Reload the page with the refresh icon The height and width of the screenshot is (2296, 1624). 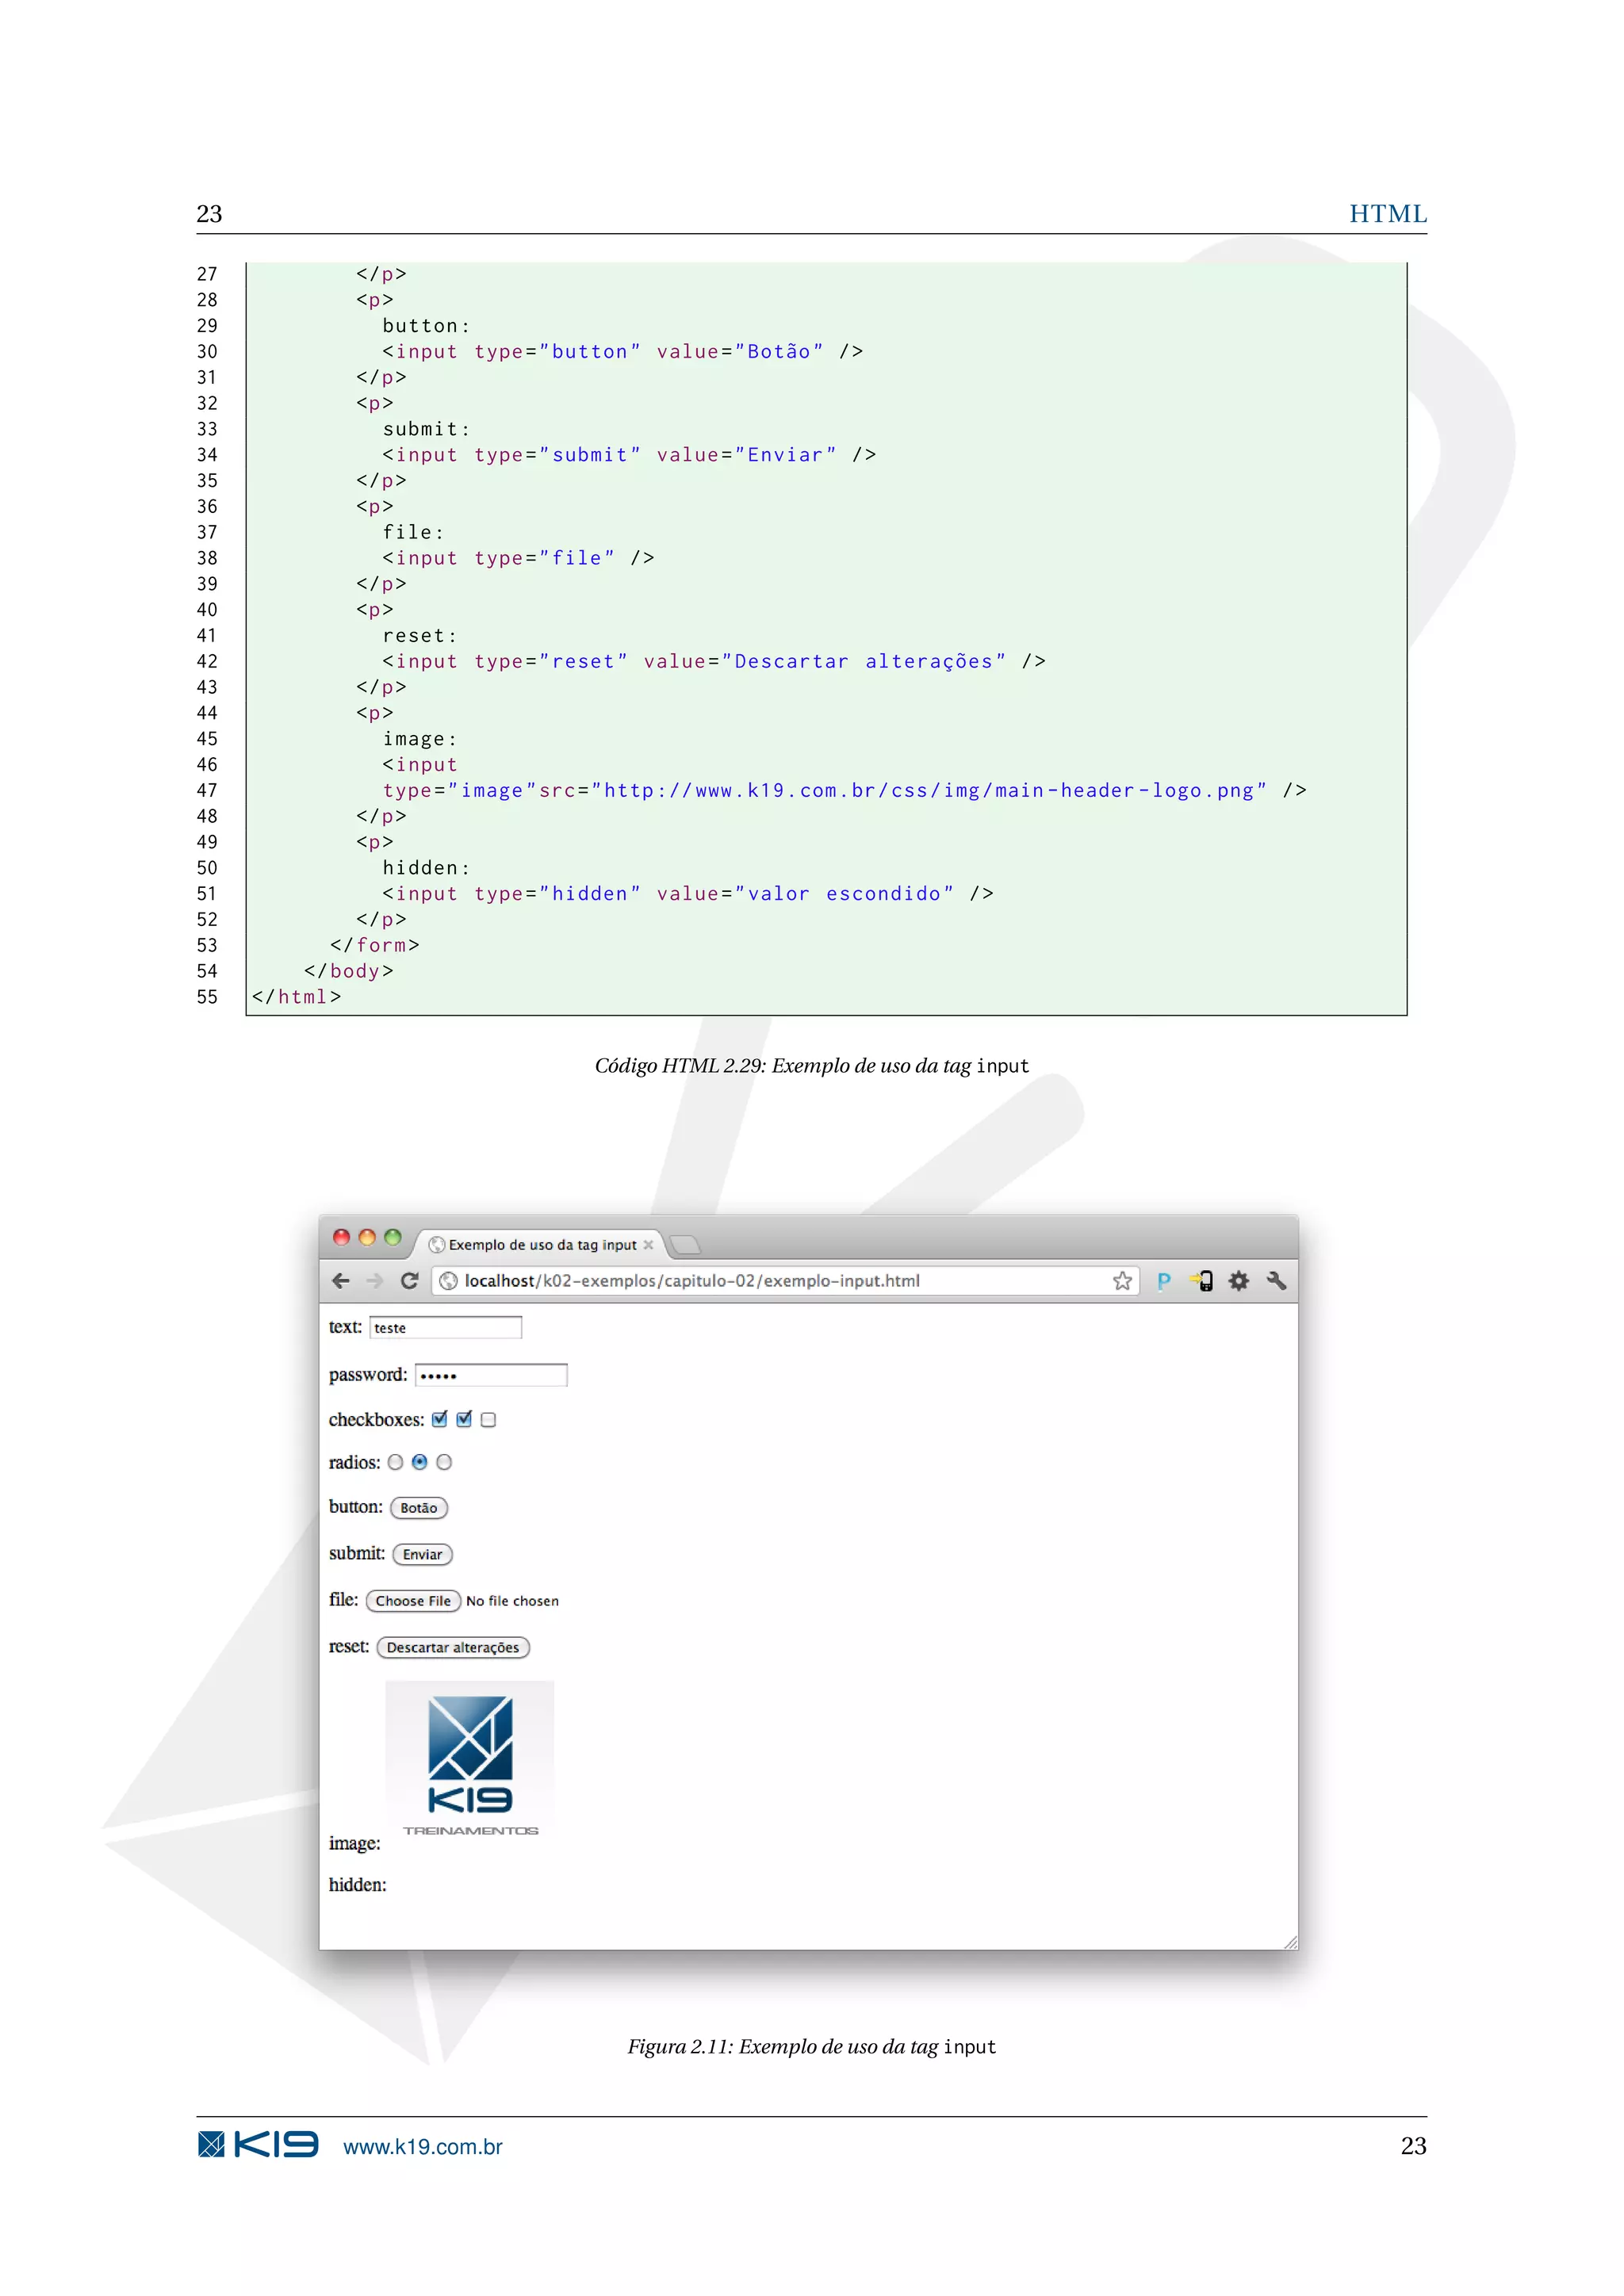pyautogui.click(x=409, y=1281)
